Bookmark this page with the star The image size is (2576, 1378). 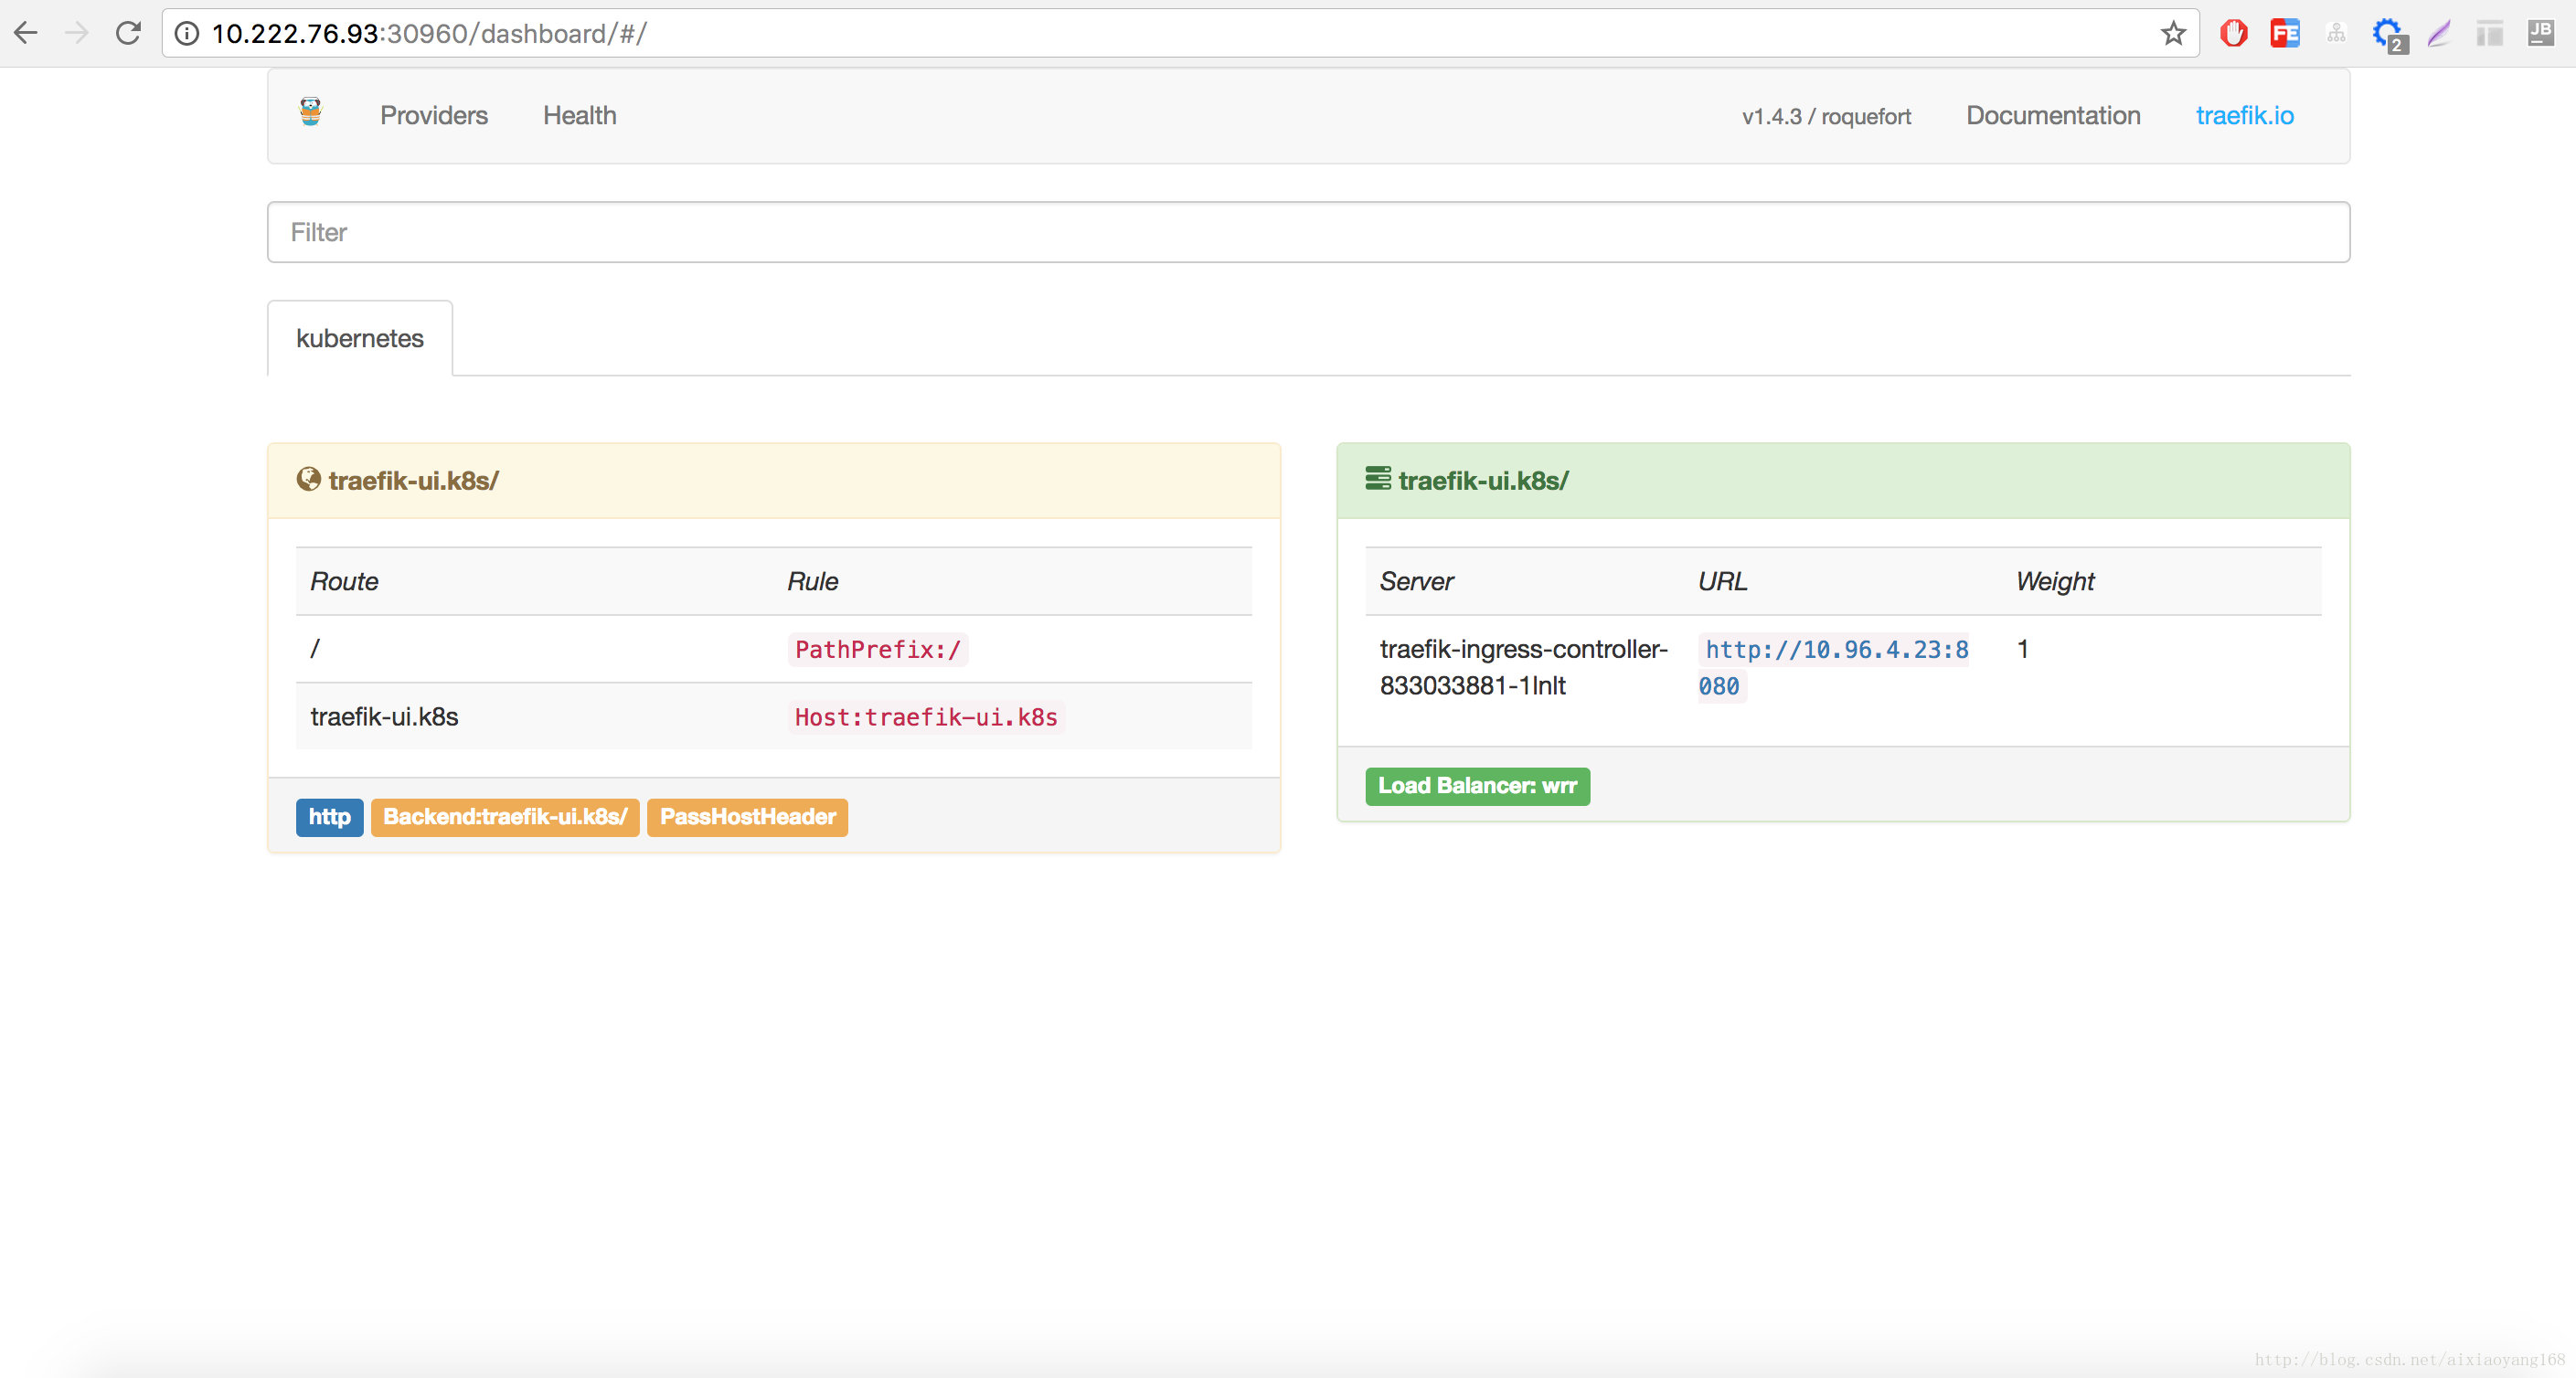(2172, 34)
